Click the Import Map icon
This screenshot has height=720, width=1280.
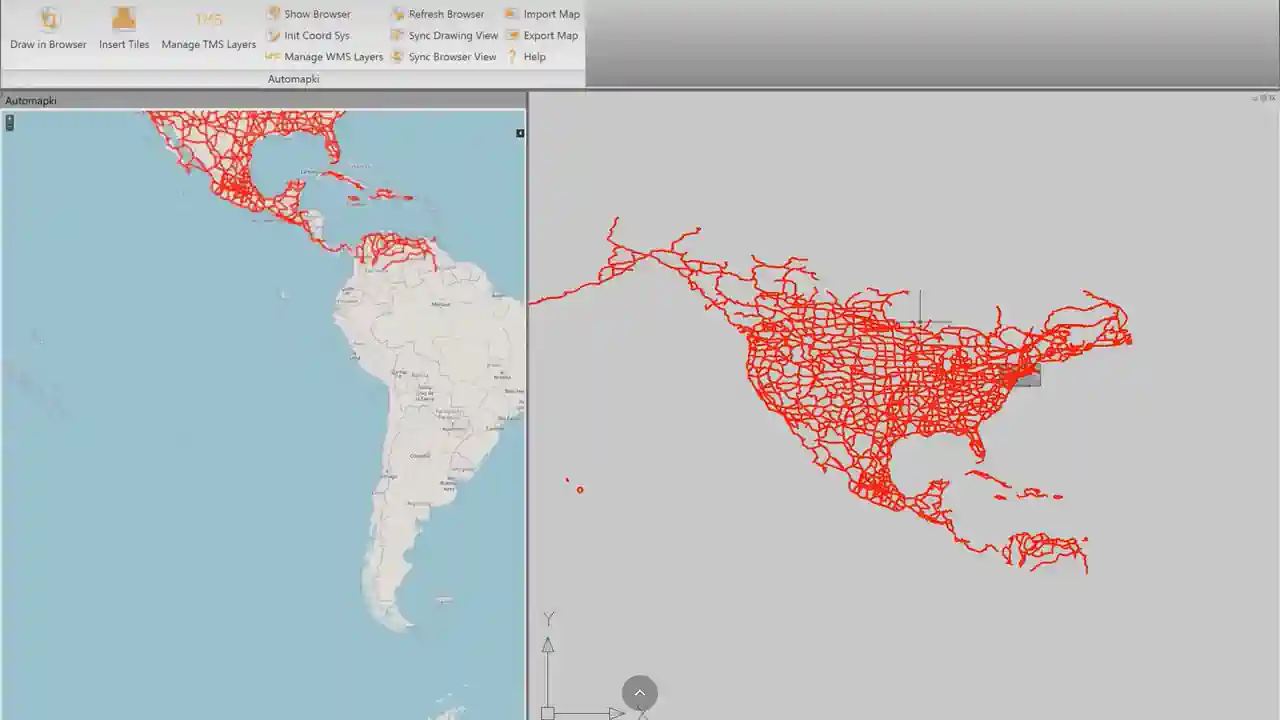pyautogui.click(x=512, y=14)
